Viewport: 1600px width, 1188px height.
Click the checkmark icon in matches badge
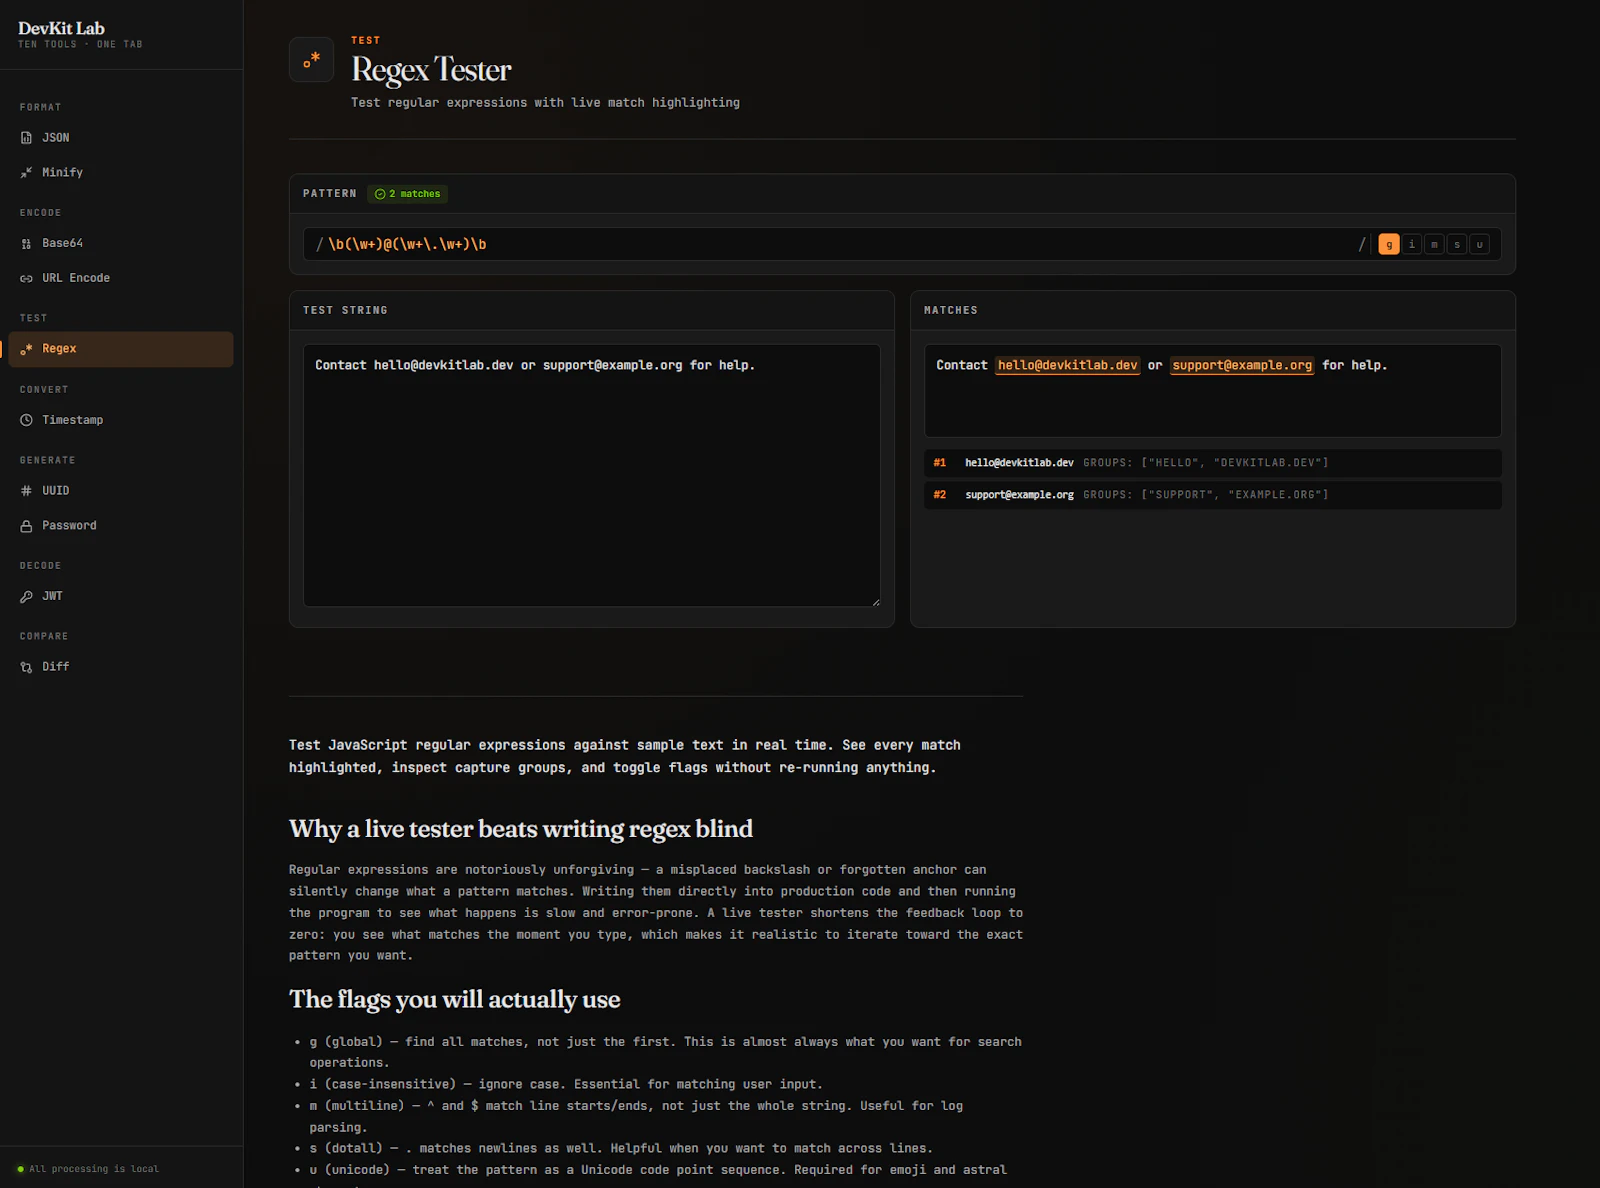point(380,194)
